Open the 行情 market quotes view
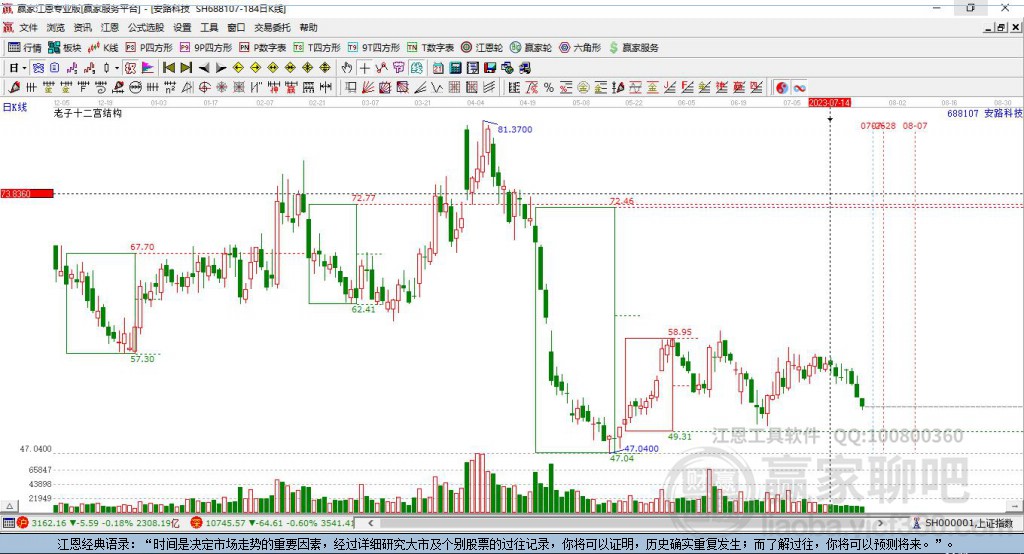Screen dimensions: 1024x554 click(25, 48)
